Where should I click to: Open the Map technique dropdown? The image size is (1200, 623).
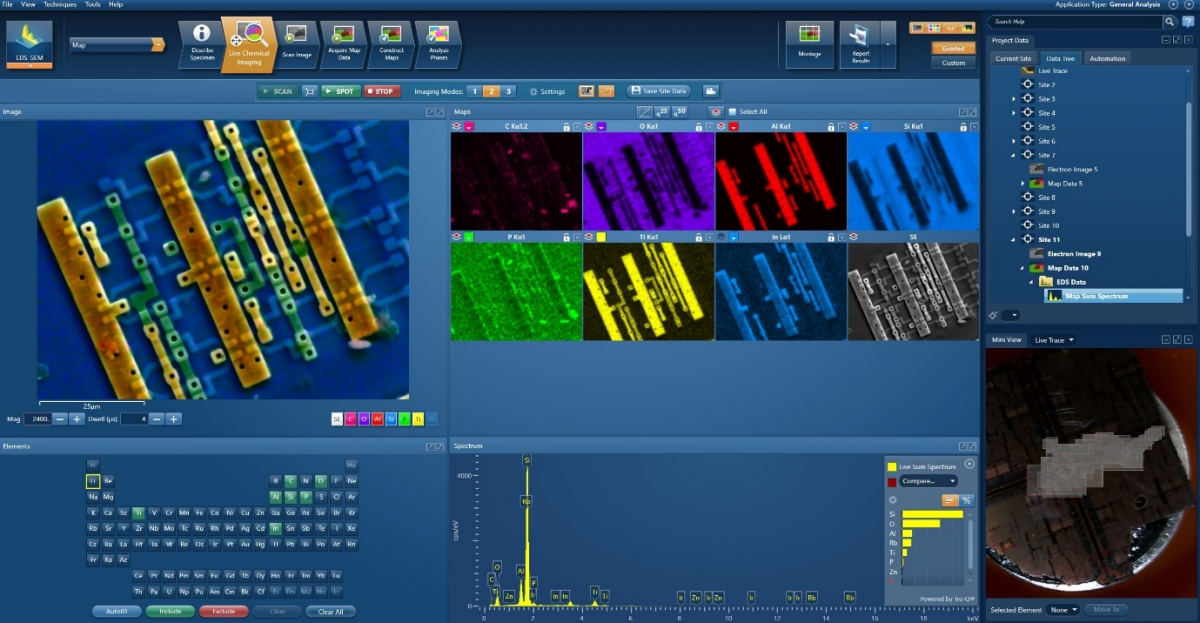pos(157,44)
